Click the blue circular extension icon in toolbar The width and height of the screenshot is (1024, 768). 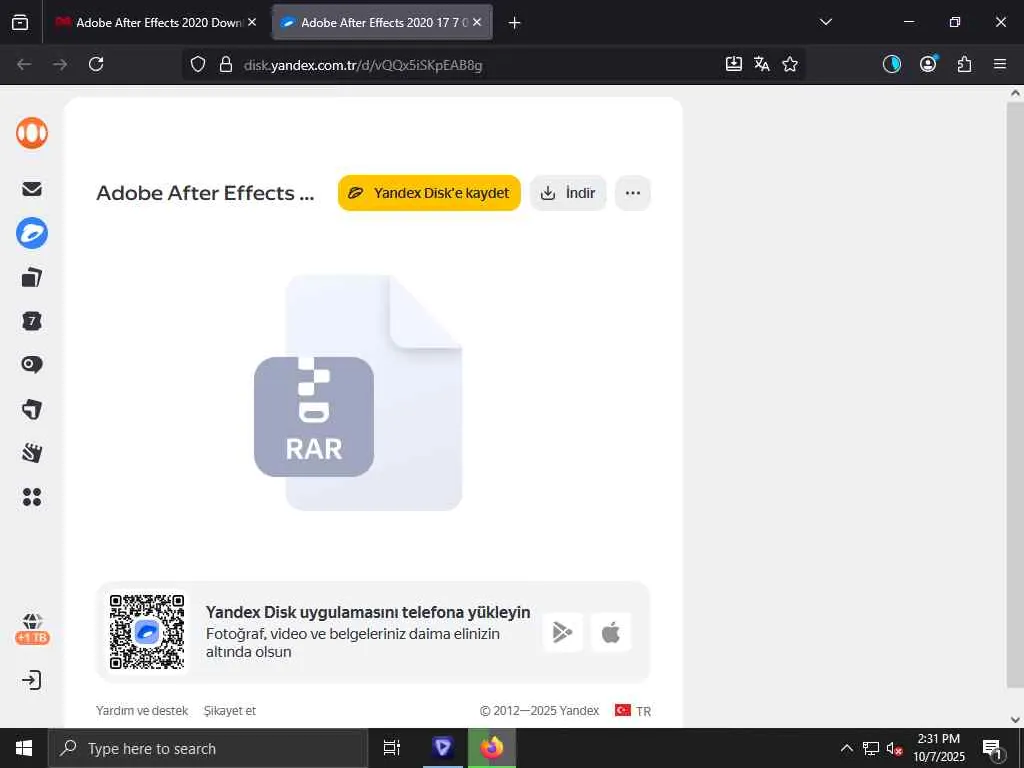tap(892, 64)
